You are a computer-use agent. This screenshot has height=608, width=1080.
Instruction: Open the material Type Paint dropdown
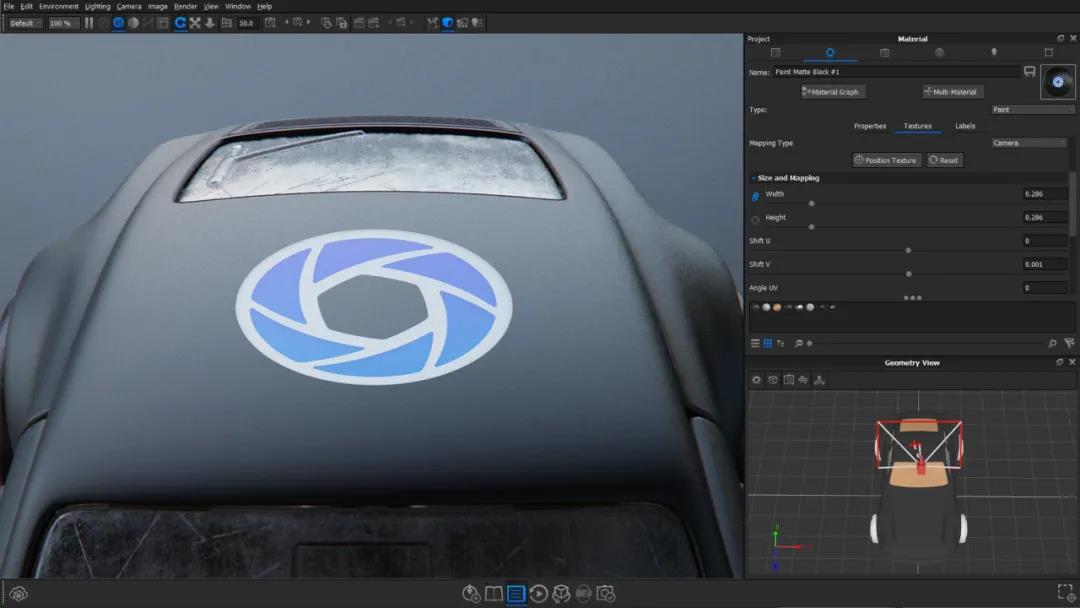coord(1032,110)
